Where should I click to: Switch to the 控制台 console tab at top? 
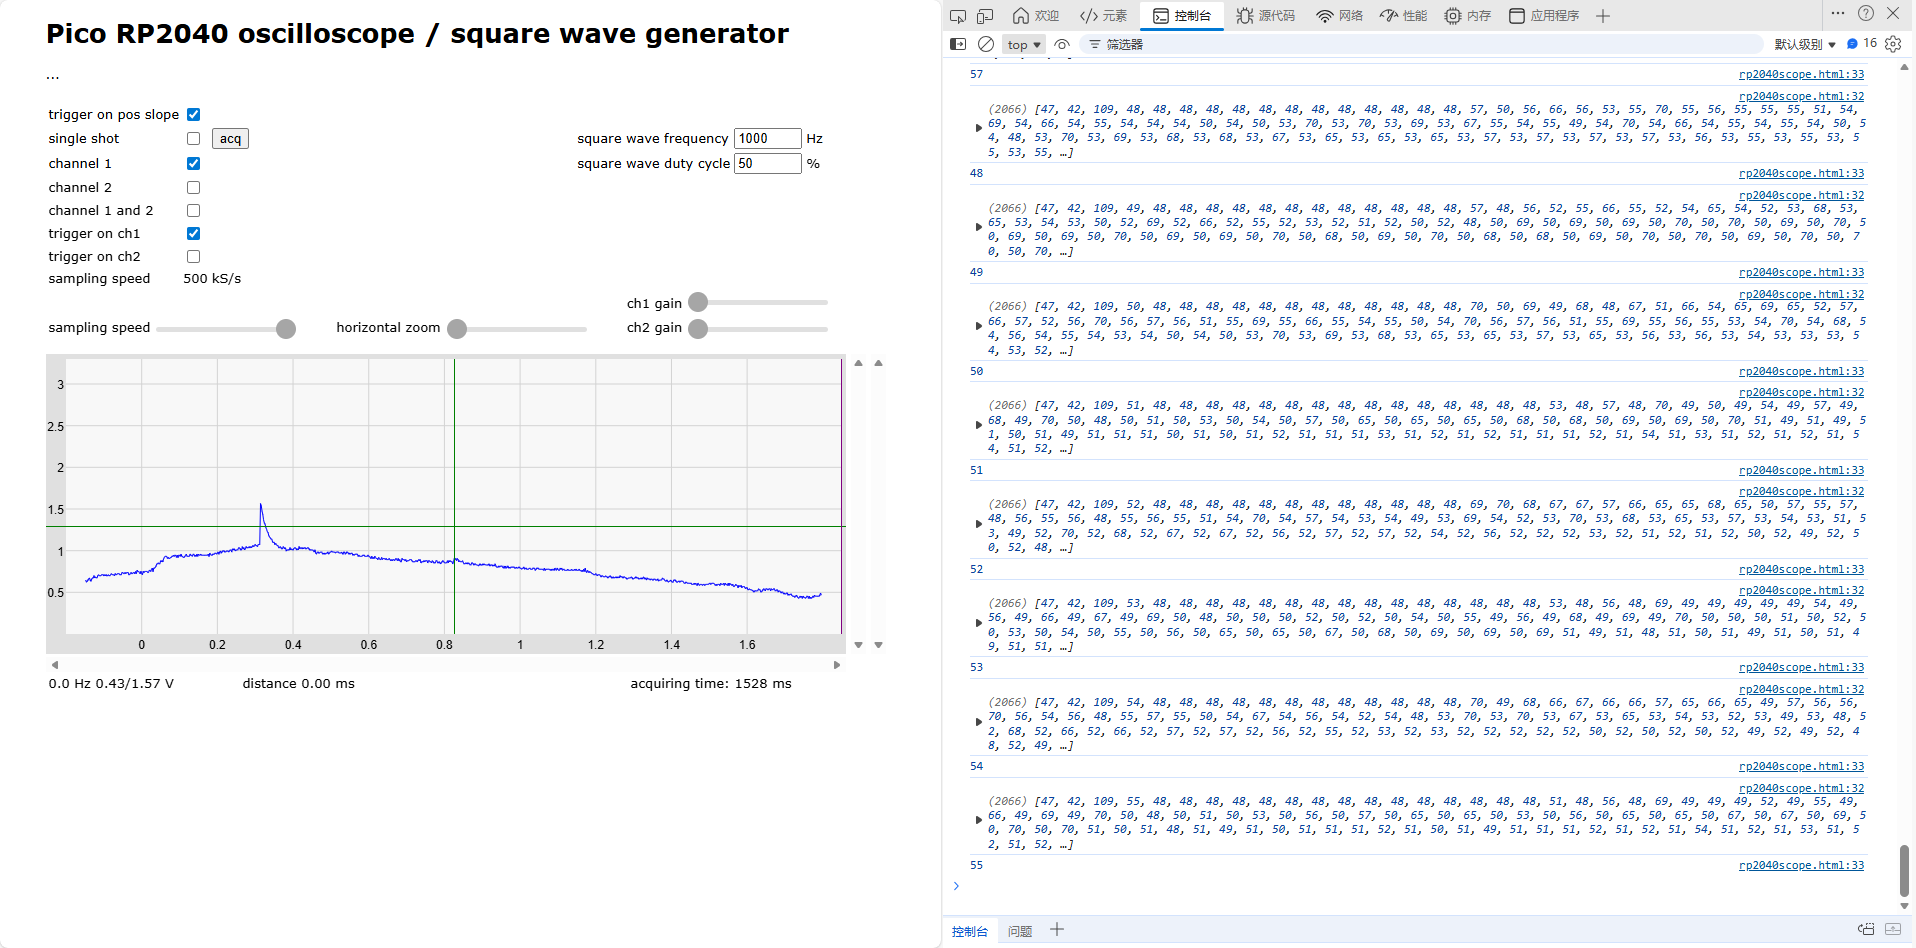coord(1182,16)
